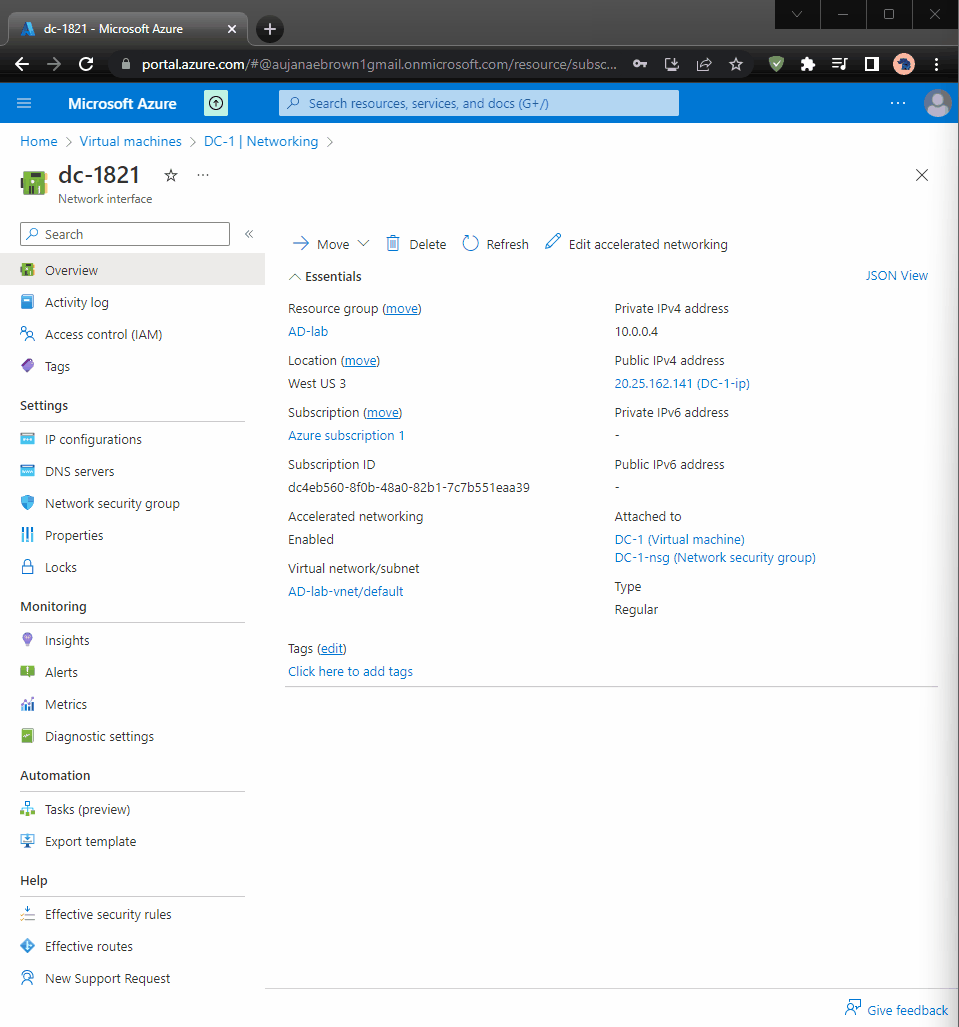Click the Metrics chart icon
The height and width of the screenshot is (1027, 959).
[28, 703]
